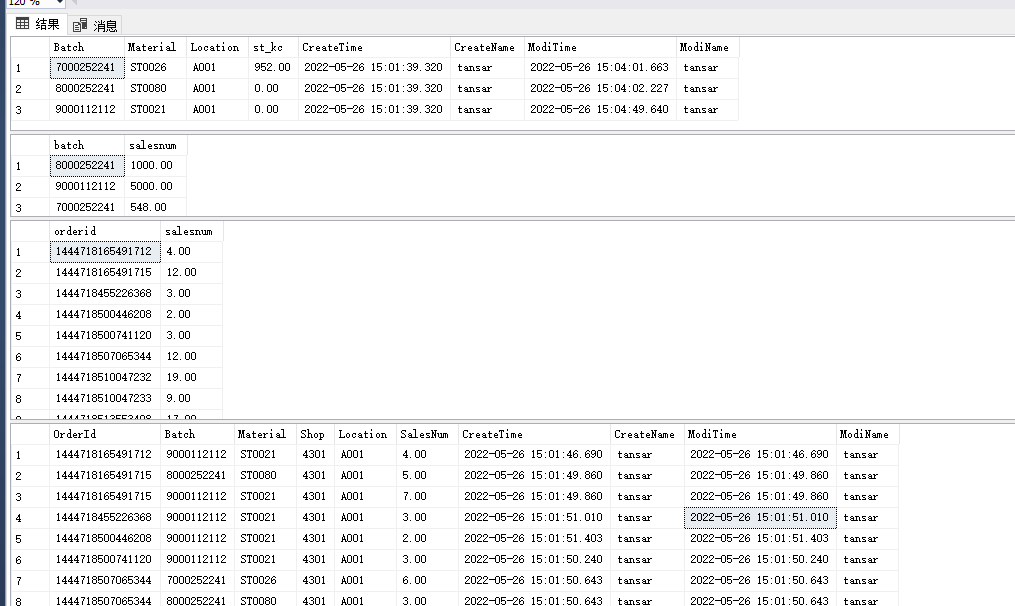The height and width of the screenshot is (606, 1015).
Task: Select the 7.00 SalesNum cell
Action: pyautogui.click(x=427, y=497)
